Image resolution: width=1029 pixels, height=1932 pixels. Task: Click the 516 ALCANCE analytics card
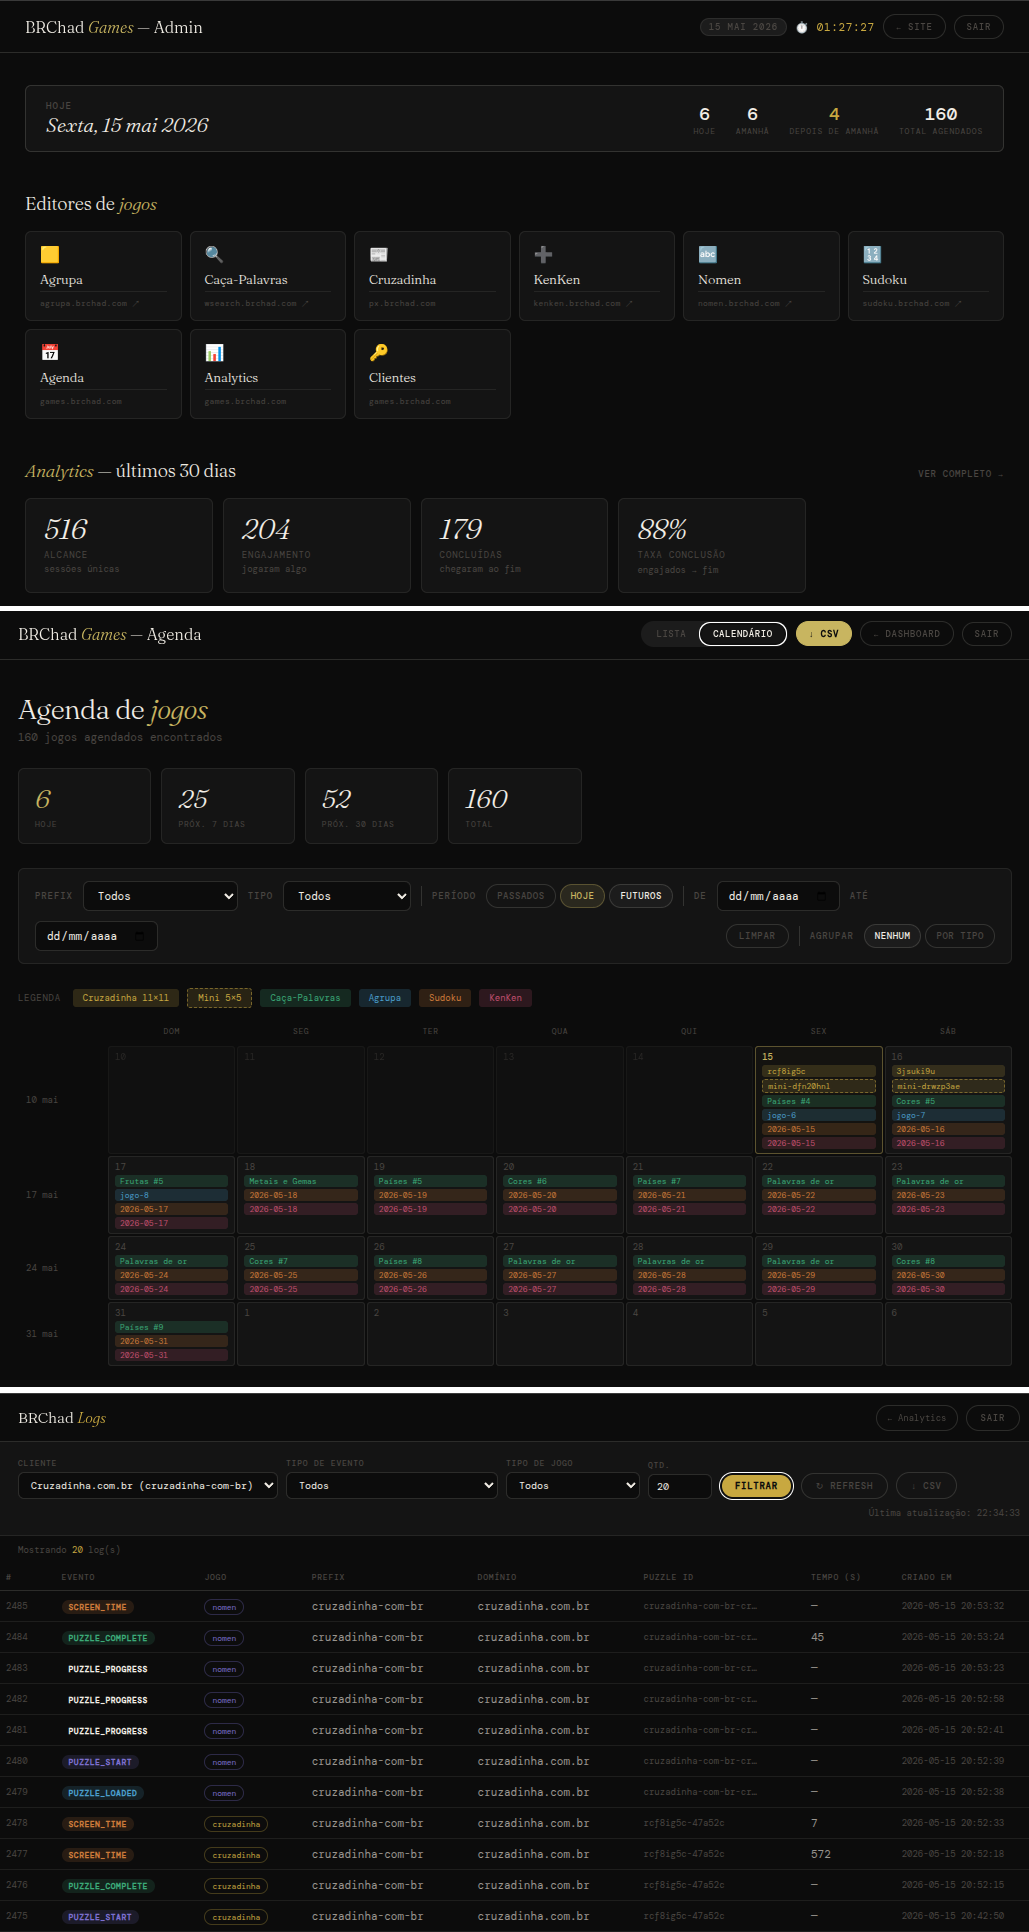(x=119, y=545)
